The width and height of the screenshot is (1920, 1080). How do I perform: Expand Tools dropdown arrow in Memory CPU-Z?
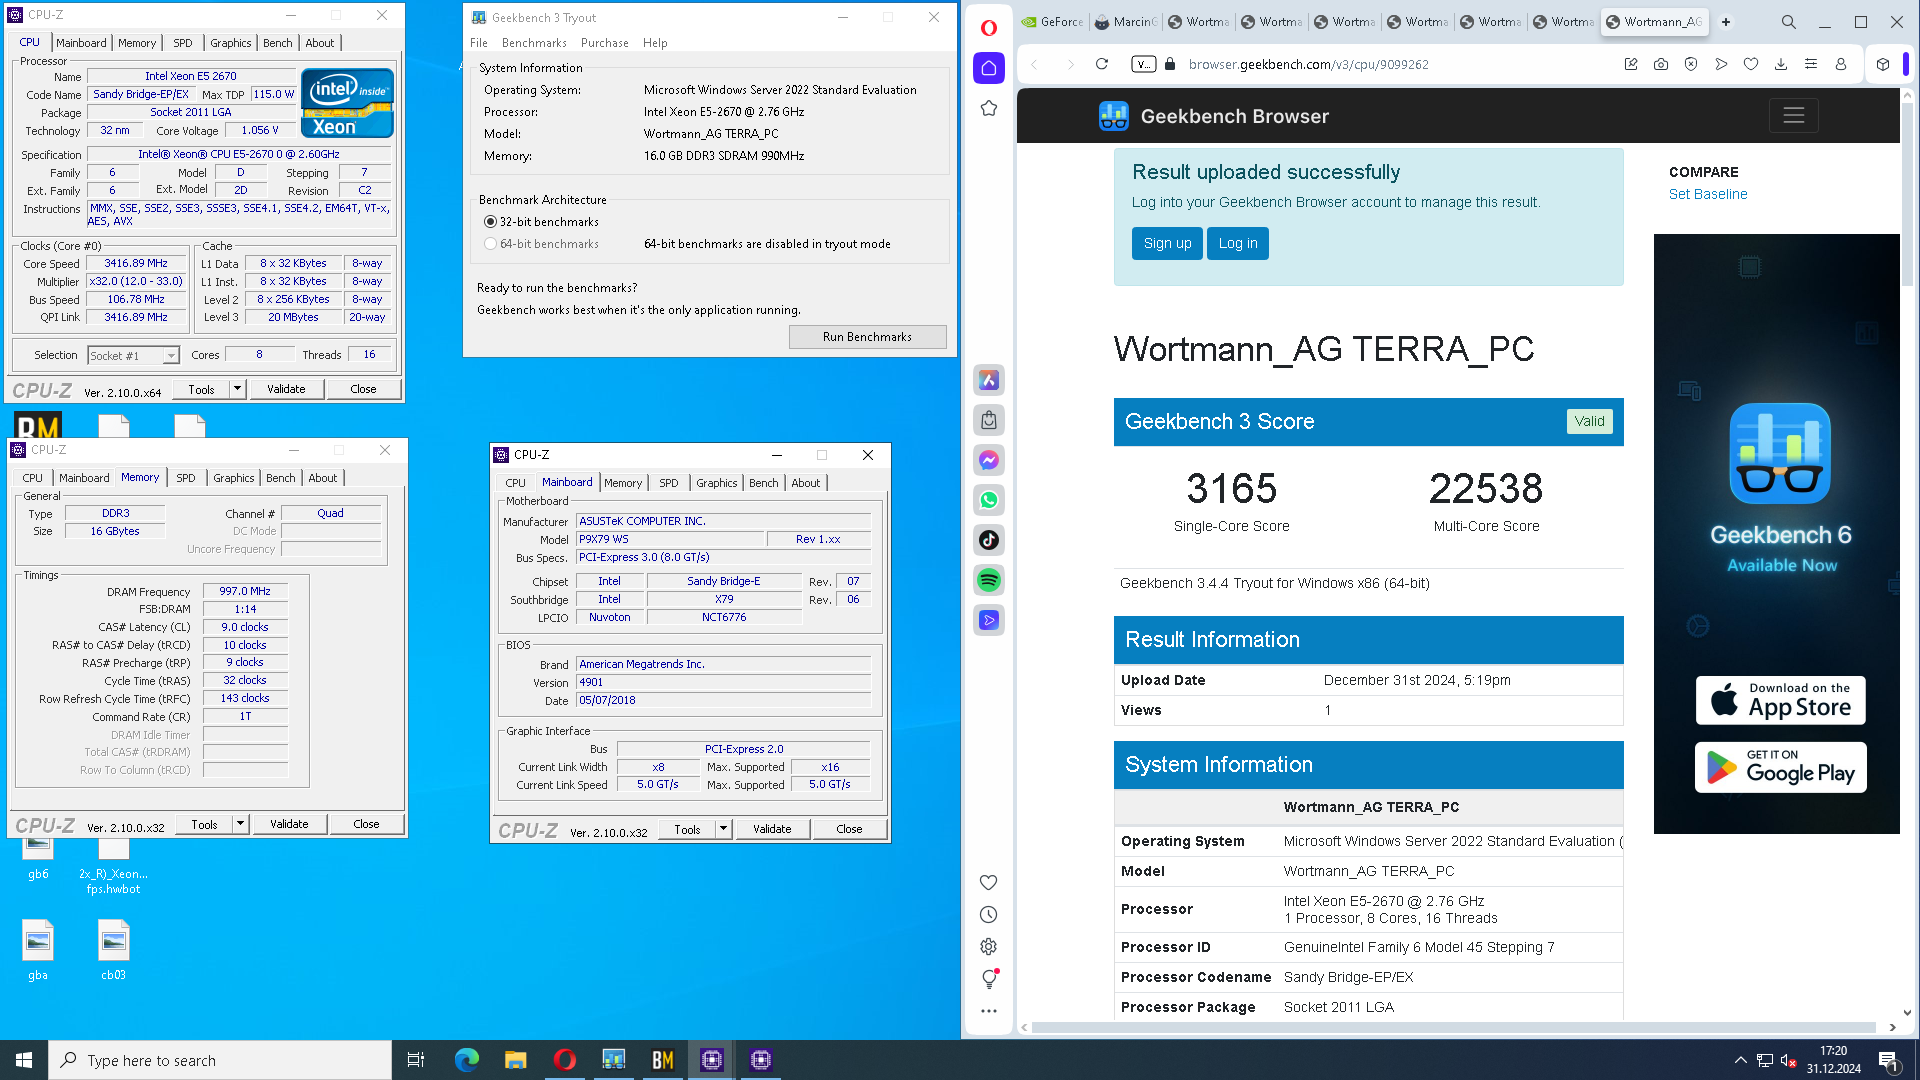[x=241, y=824]
